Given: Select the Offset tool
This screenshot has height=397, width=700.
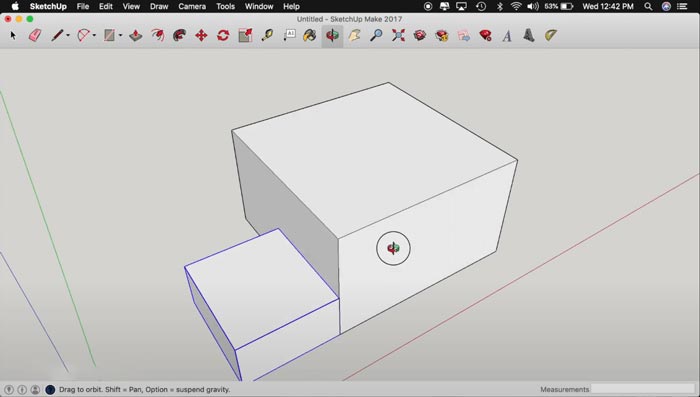Looking at the screenshot, I should [x=158, y=35].
